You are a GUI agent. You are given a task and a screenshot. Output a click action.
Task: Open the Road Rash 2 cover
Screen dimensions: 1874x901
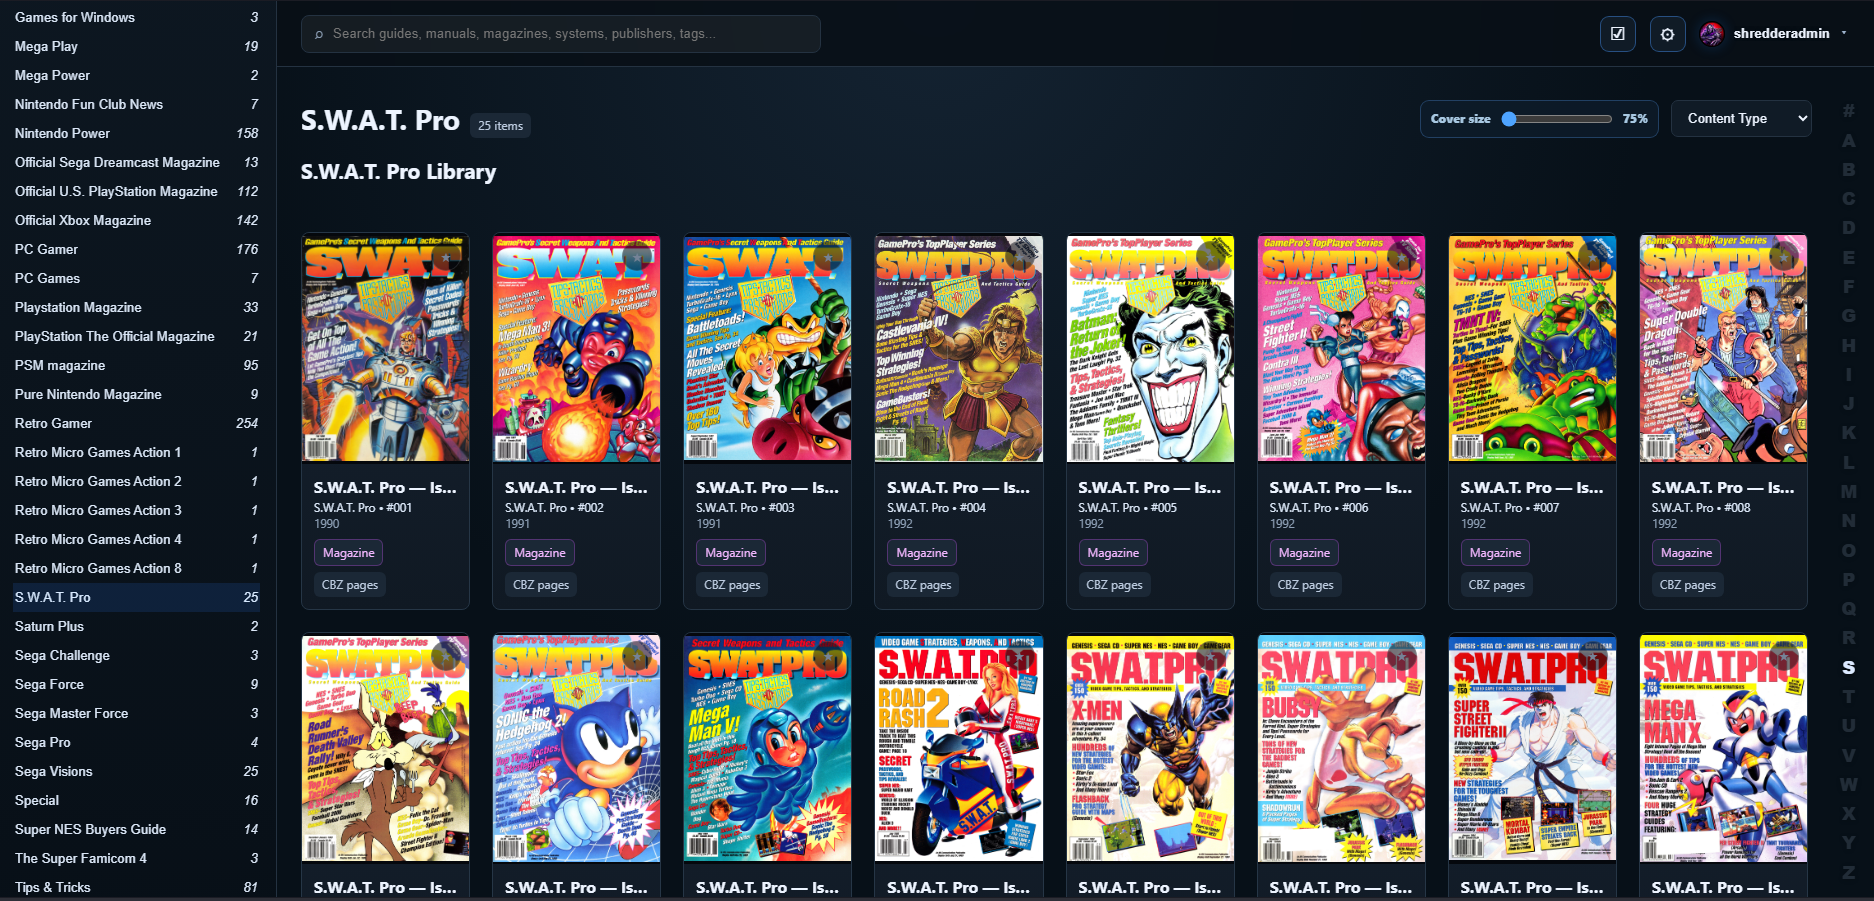point(958,748)
